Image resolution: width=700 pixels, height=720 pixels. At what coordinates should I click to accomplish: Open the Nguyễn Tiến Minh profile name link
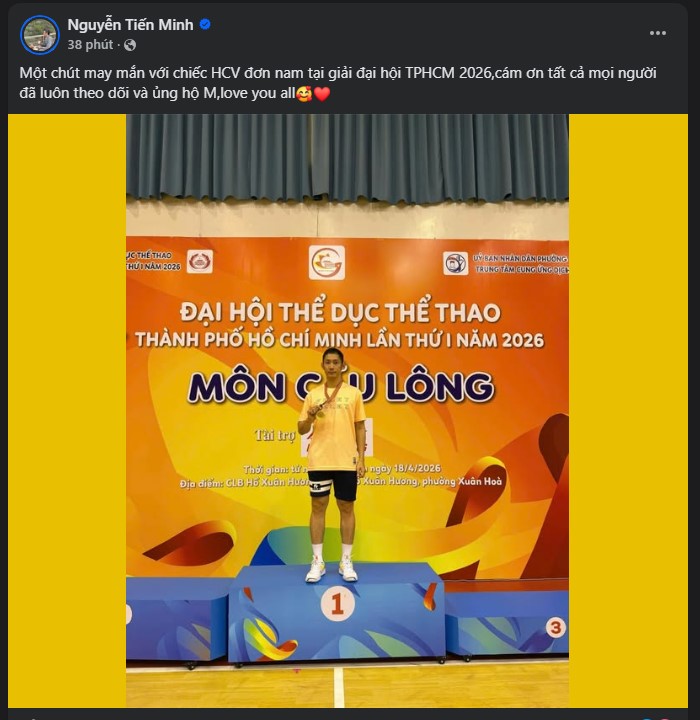[130, 25]
